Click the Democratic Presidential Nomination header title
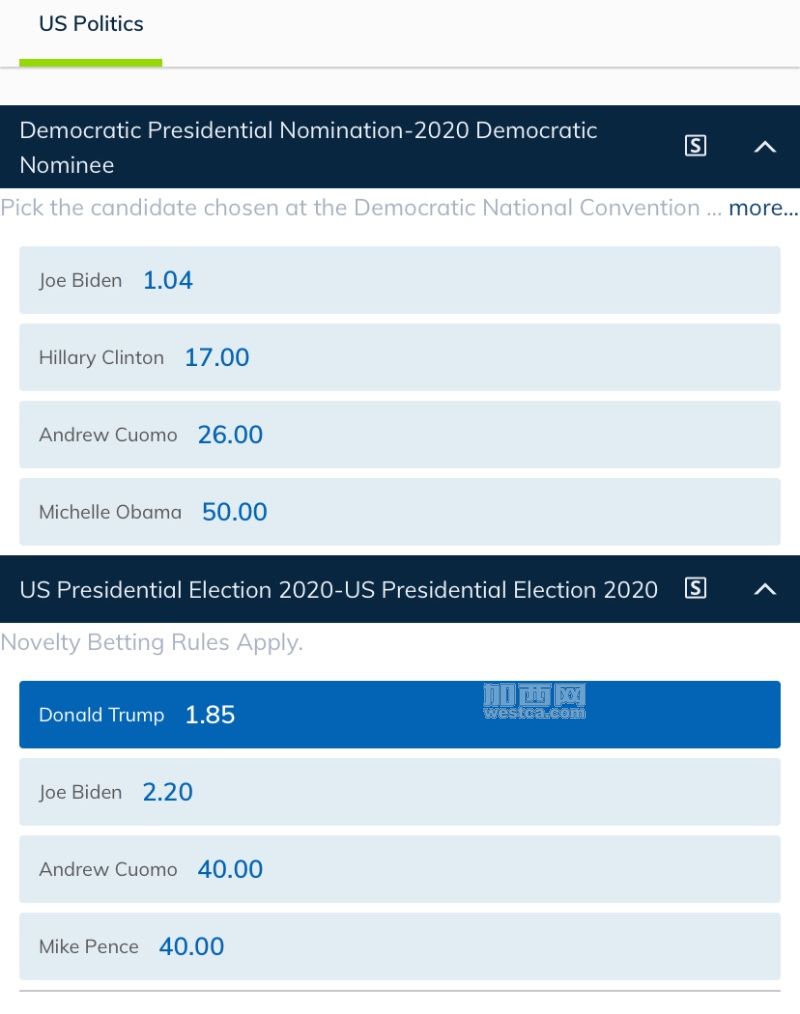 click(x=308, y=147)
